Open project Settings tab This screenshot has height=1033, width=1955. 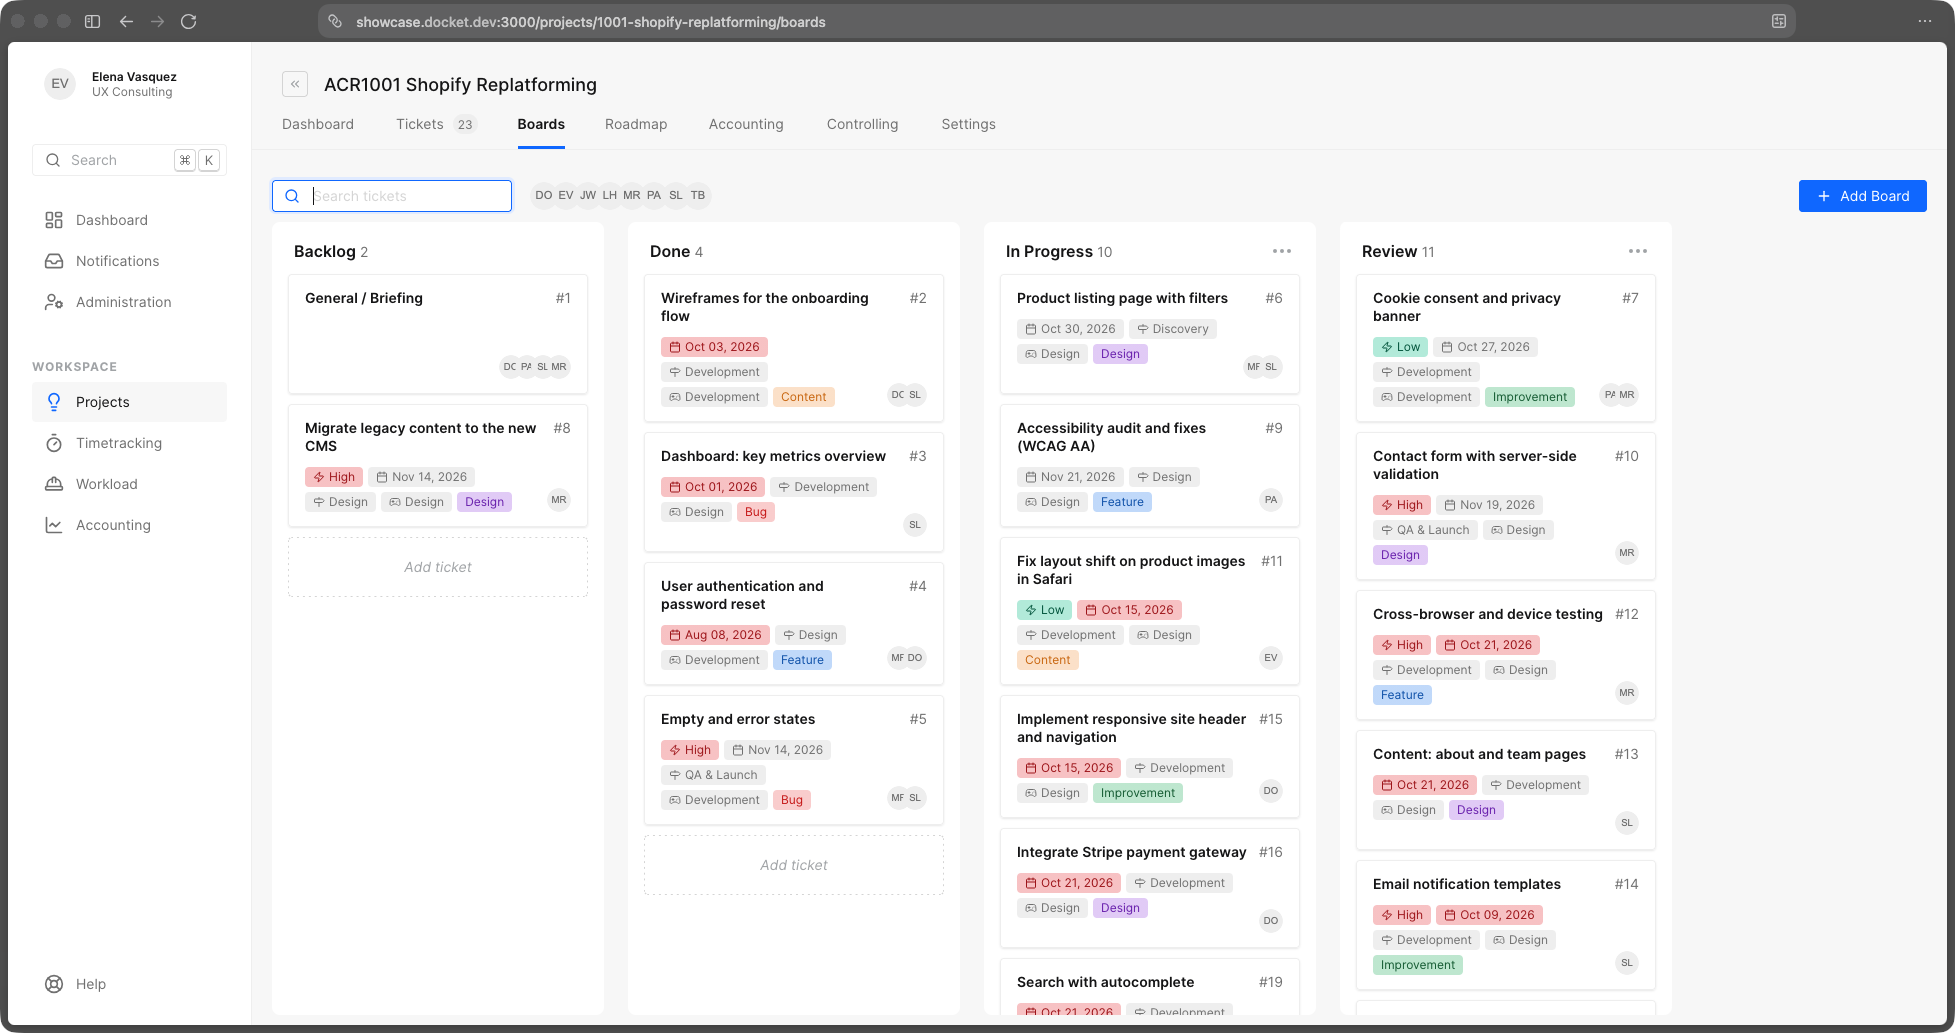click(968, 124)
